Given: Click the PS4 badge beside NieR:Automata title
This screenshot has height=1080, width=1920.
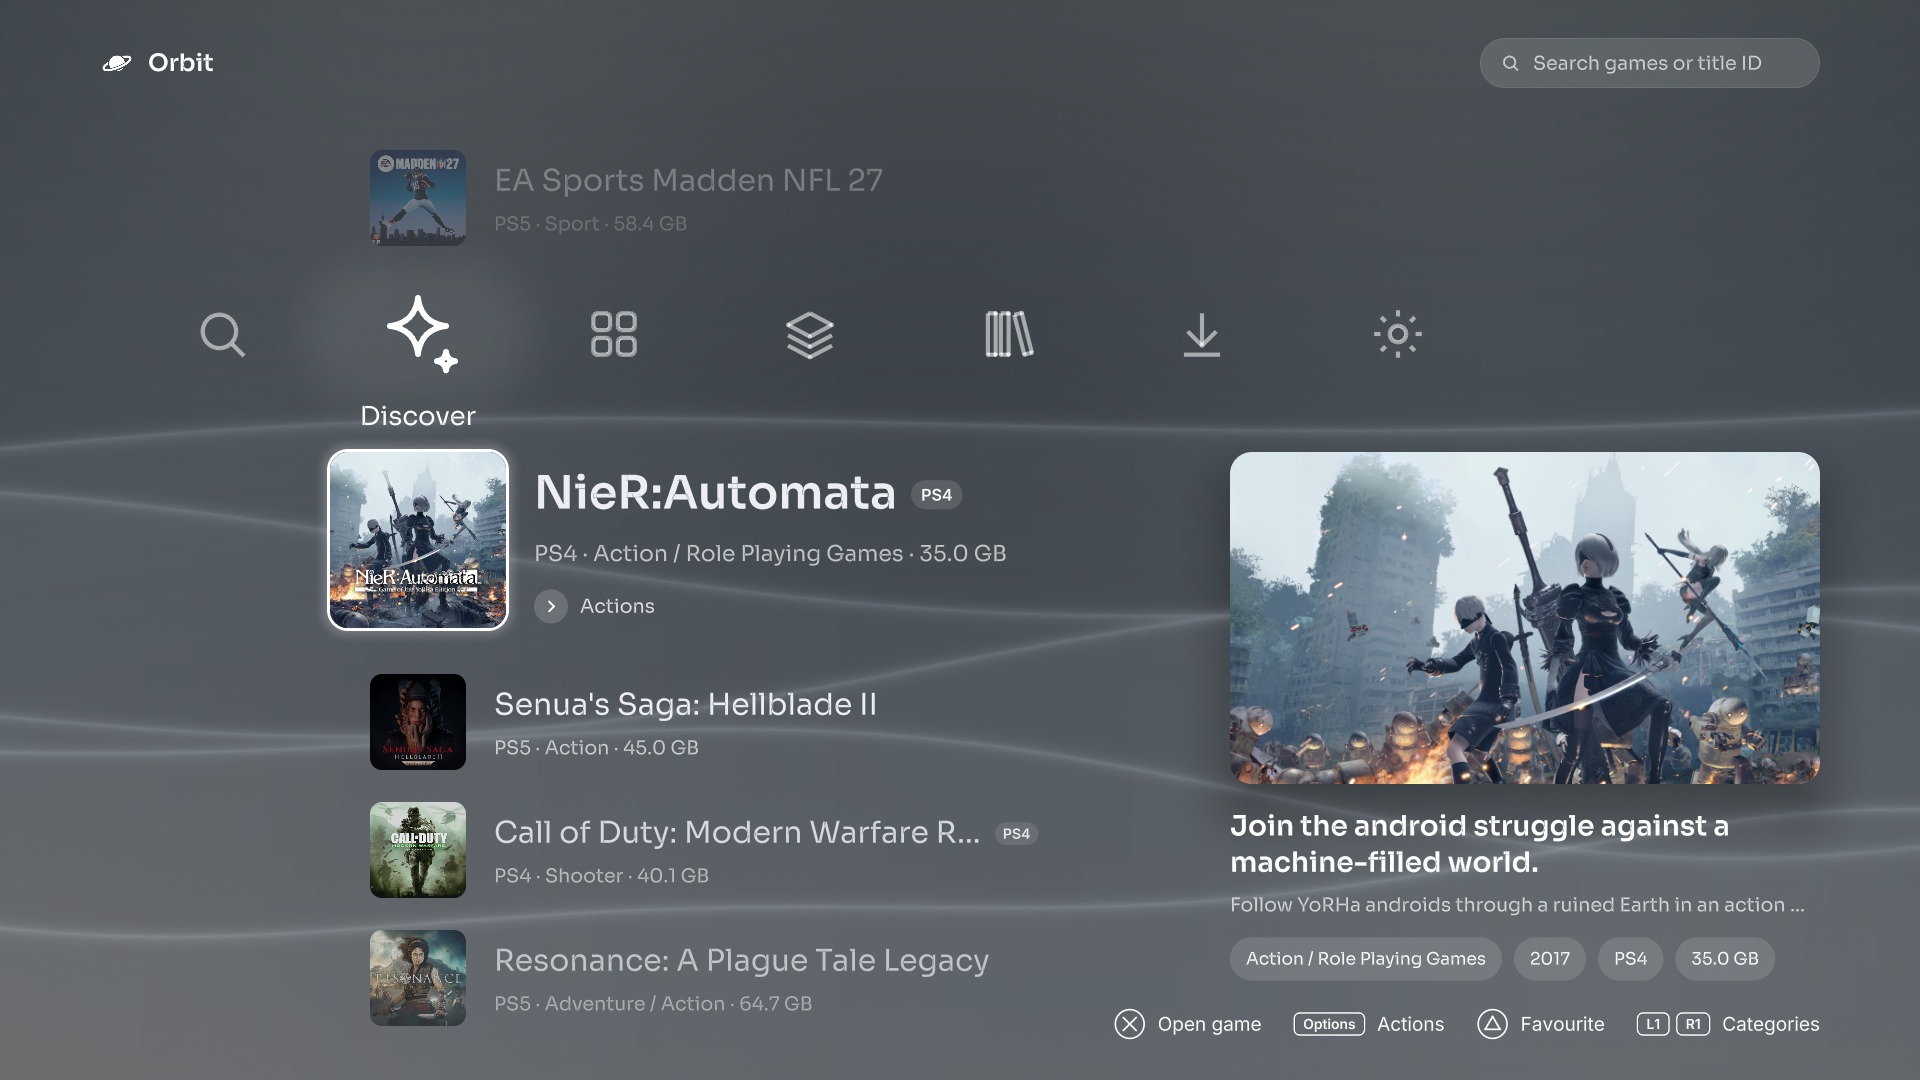Looking at the screenshot, I should coord(936,495).
